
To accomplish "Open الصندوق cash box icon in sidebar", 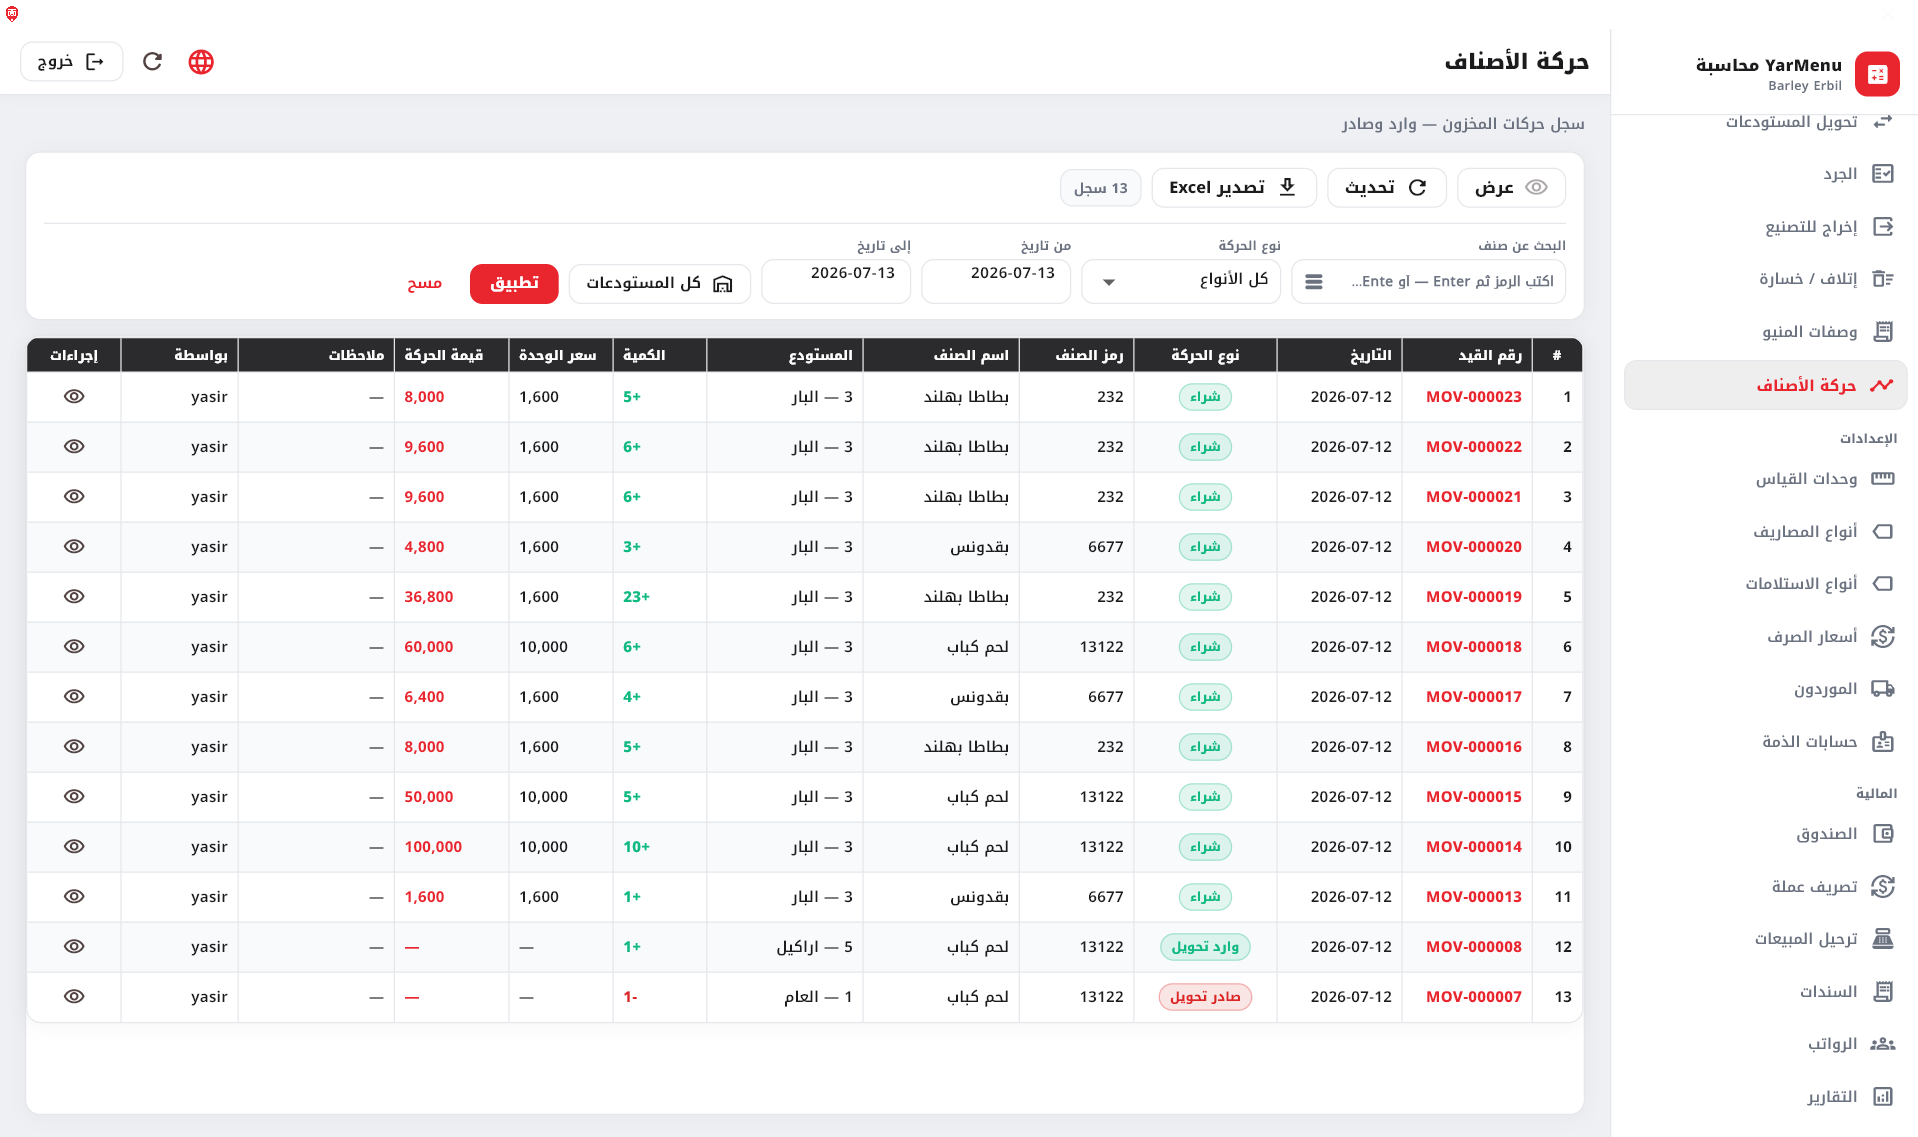I will pyautogui.click(x=1883, y=834).
